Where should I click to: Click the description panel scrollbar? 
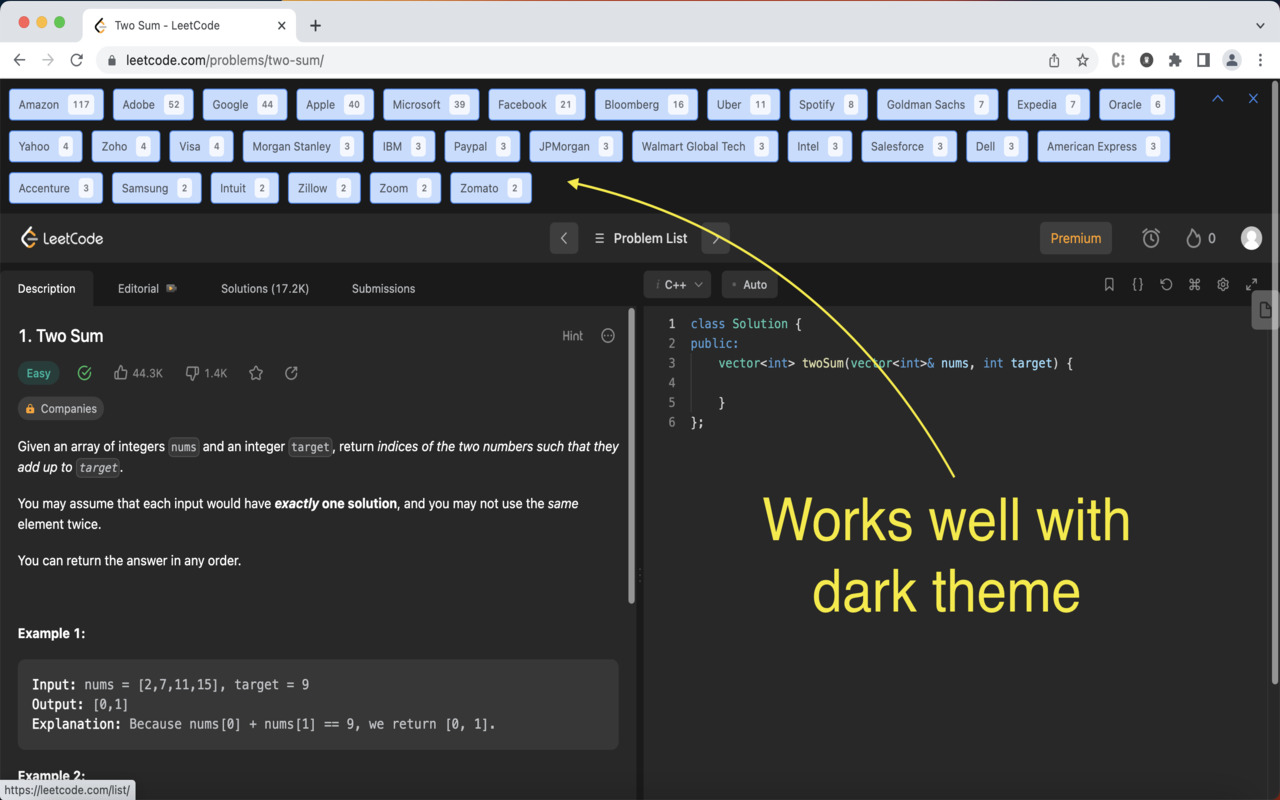[x=631, y=456]
